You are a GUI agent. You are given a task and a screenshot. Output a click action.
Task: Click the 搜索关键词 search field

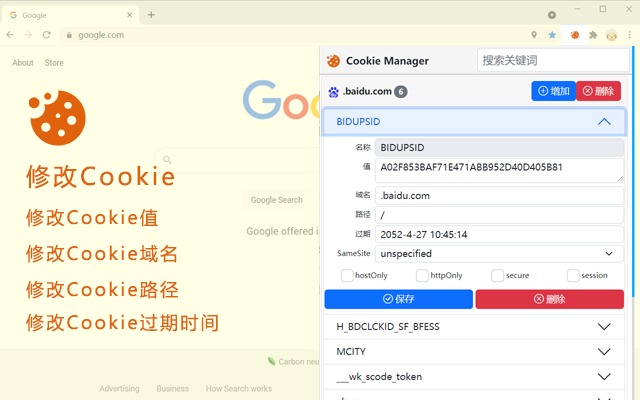coord(553,60)
